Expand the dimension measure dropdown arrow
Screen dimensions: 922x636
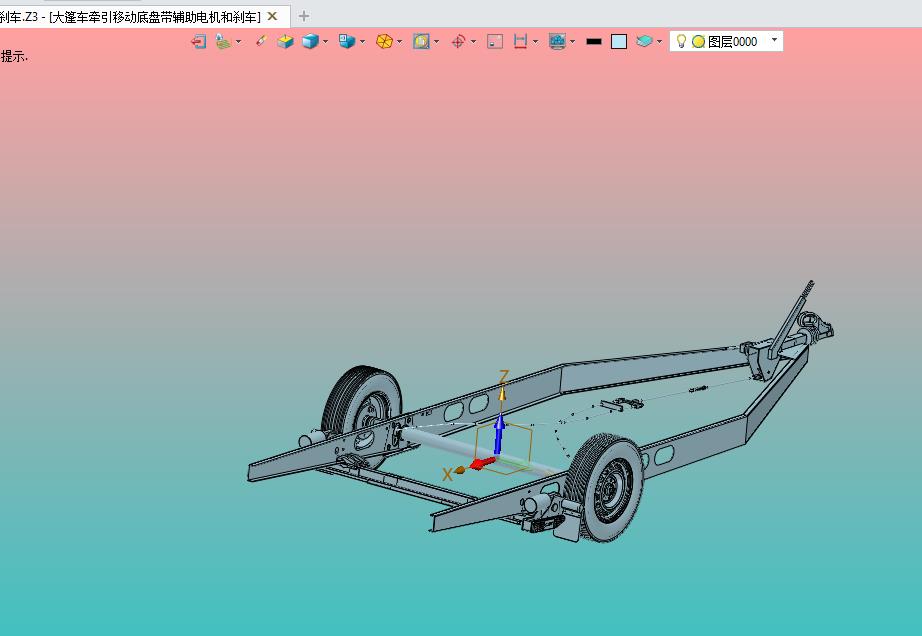pos(535,42)
